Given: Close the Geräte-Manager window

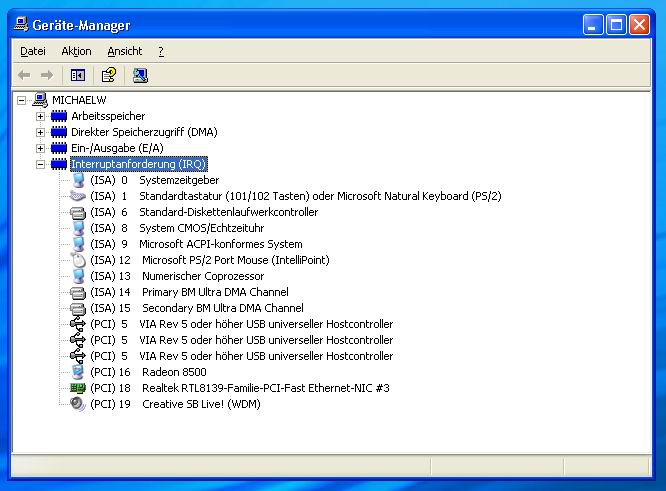Looking at the screenshot, I should coord(639,25).
